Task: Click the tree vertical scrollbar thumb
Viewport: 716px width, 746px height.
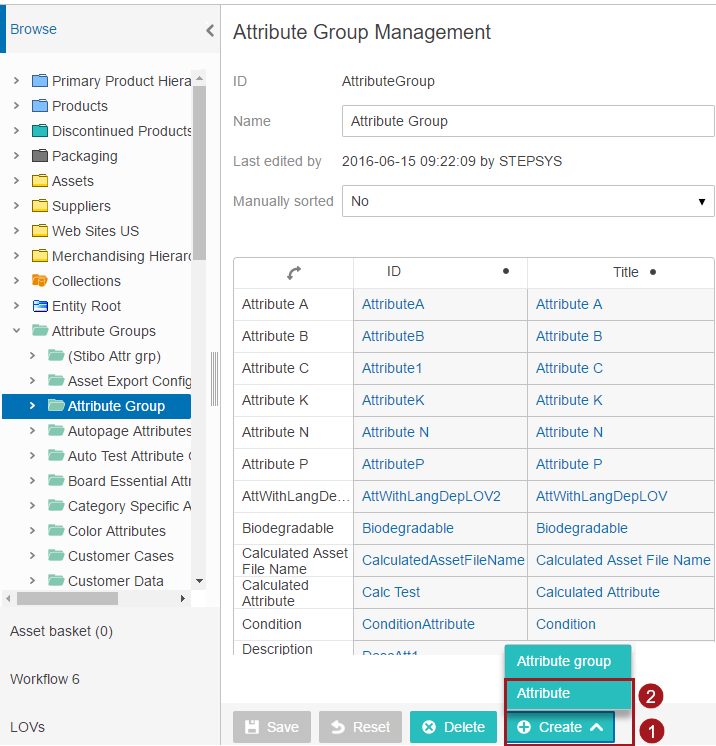Action: [x=199, y=173]
